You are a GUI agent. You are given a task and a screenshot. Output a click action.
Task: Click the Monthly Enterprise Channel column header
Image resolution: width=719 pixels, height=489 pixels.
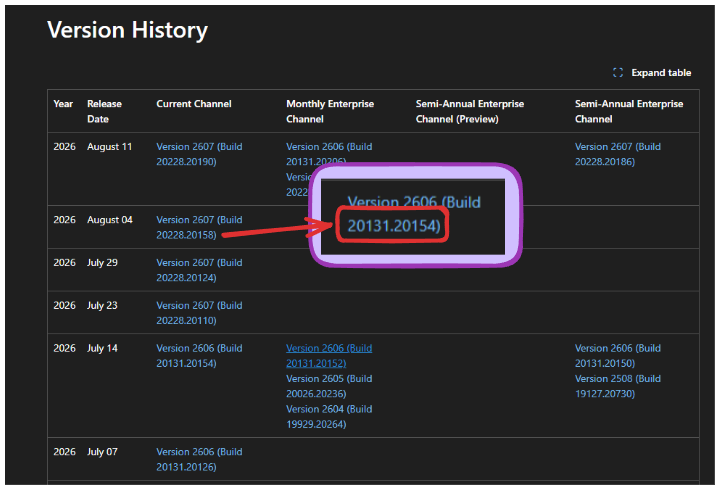tap(330, 111)
